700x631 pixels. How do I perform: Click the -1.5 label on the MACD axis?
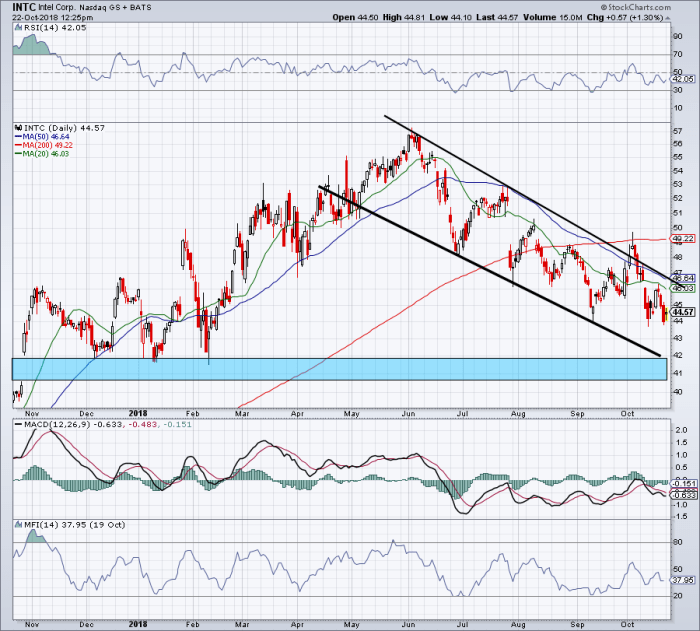pos(680,516)
